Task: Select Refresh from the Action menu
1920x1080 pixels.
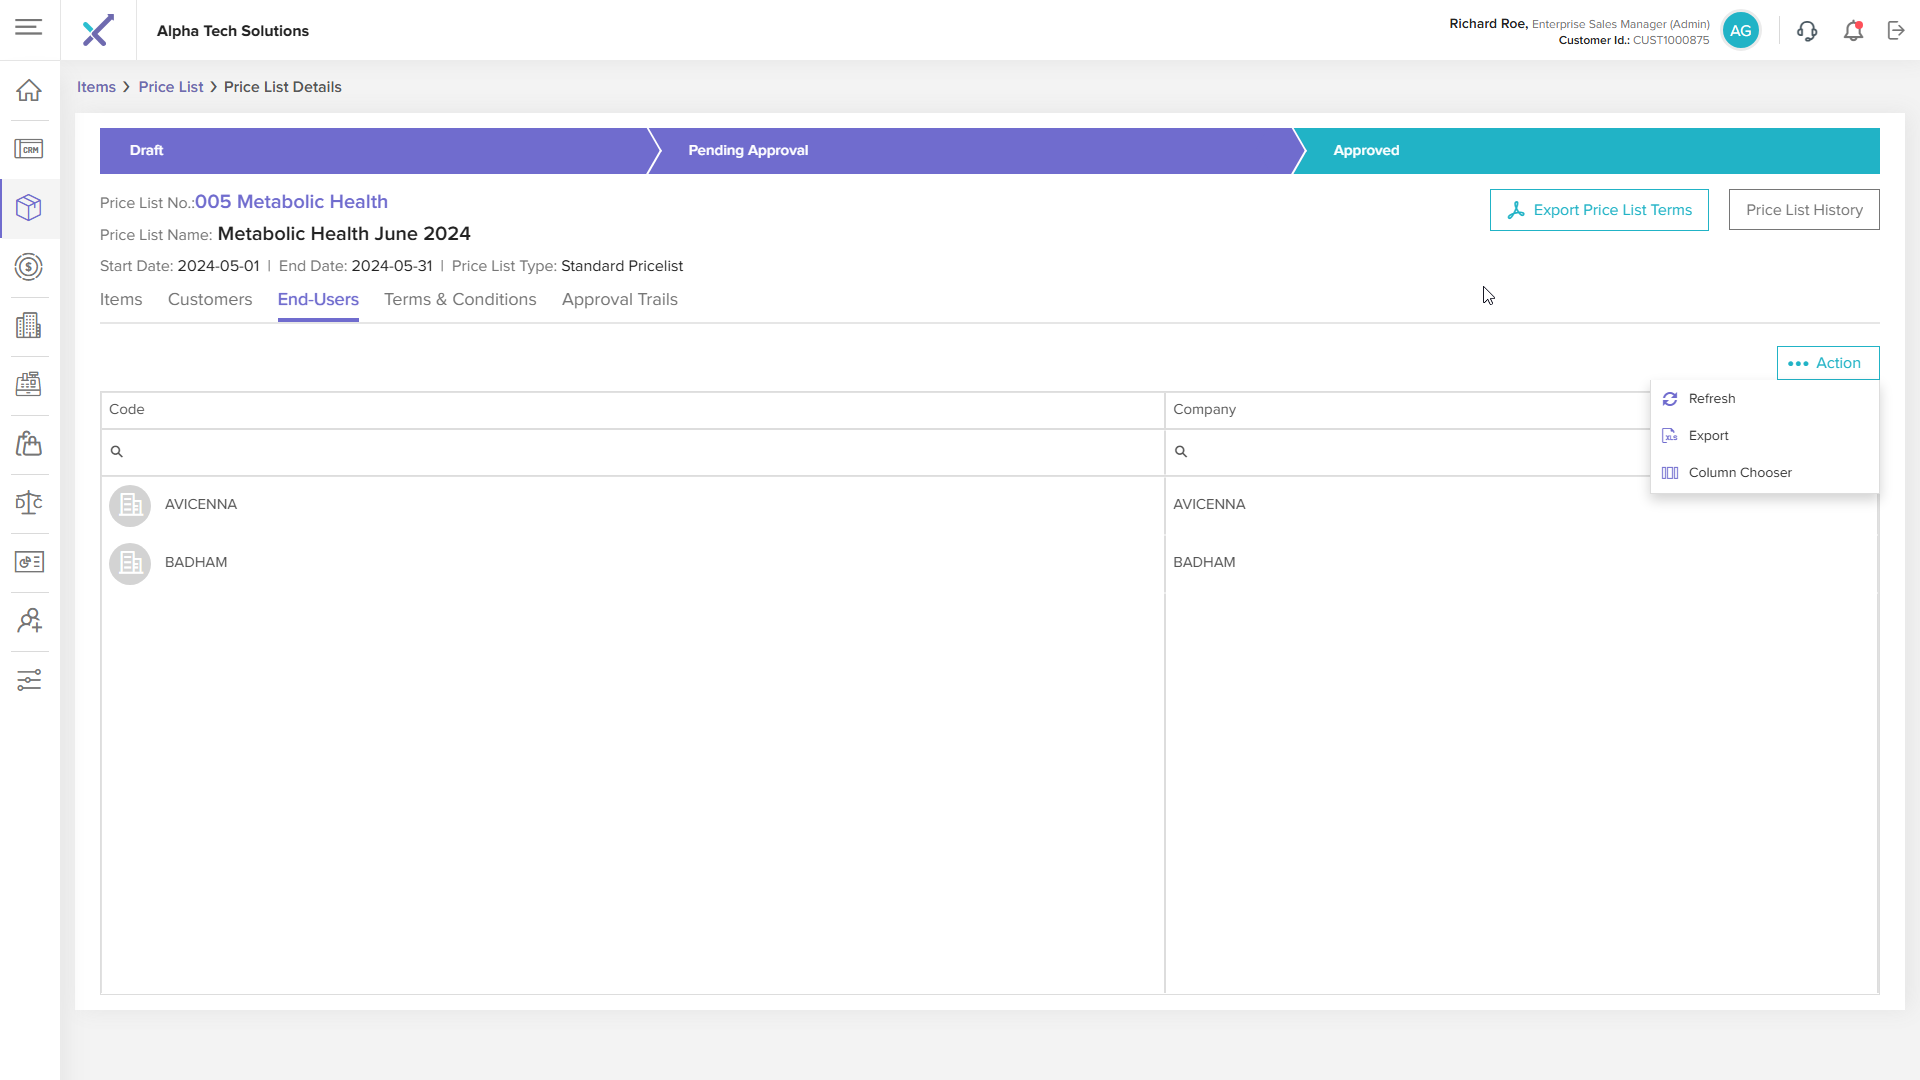Action: coord(1711,399)
